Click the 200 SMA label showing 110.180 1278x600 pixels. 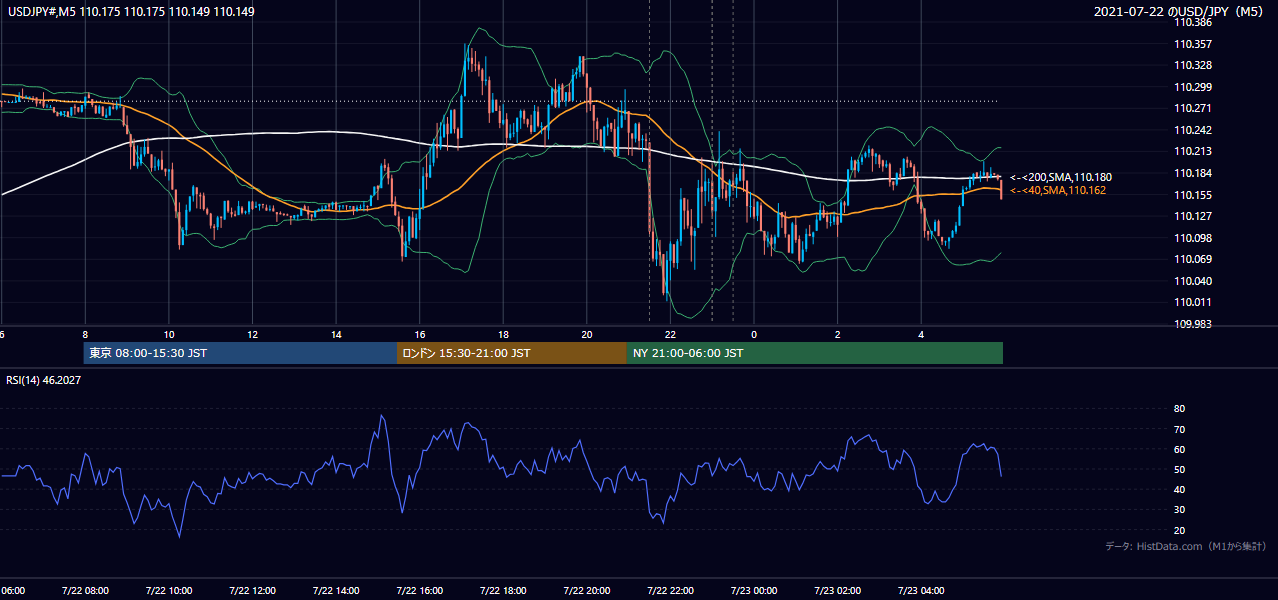[1060, 177]
